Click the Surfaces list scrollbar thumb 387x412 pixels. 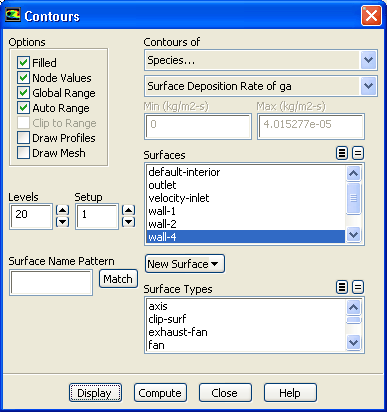(353, 198)
